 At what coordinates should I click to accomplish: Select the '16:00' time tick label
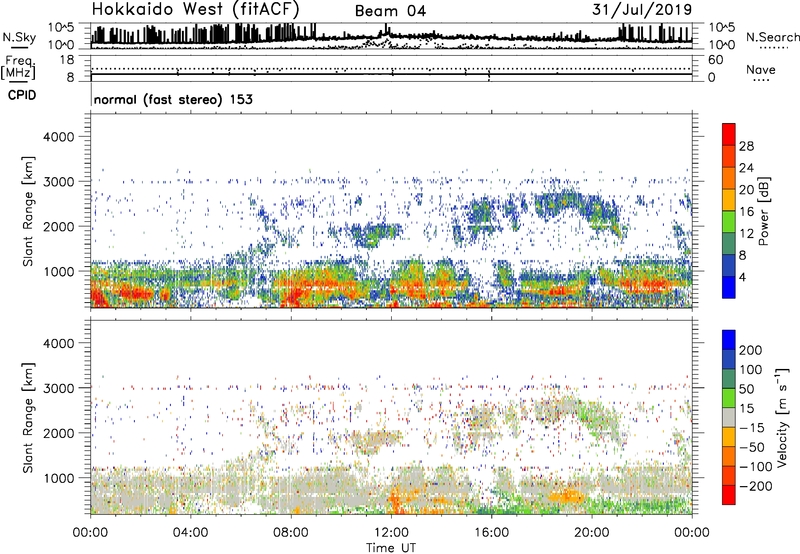491,533
